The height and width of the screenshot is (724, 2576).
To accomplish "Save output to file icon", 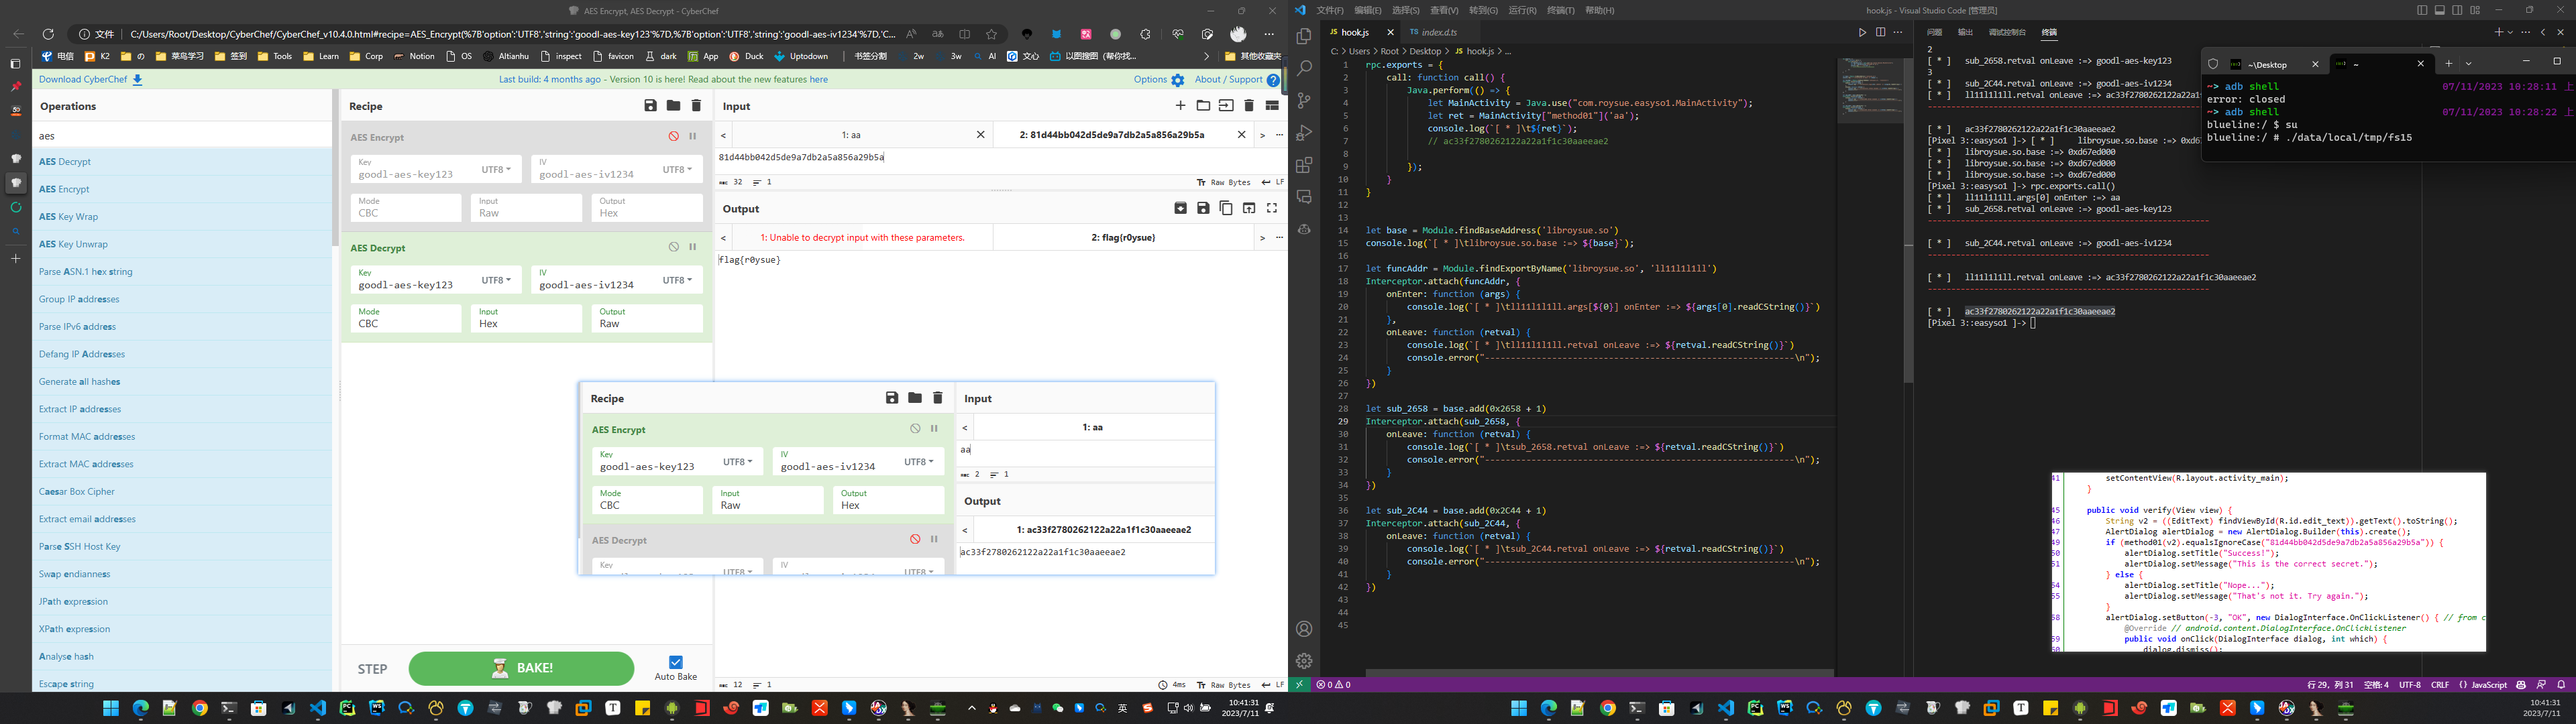I will point(1203,208).
